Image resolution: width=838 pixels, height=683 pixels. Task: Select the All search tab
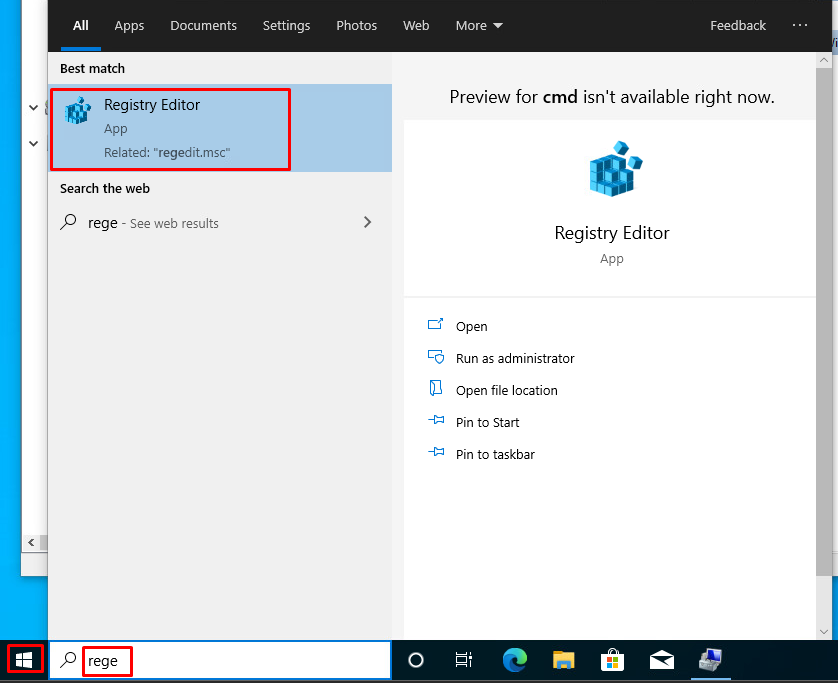81,25
